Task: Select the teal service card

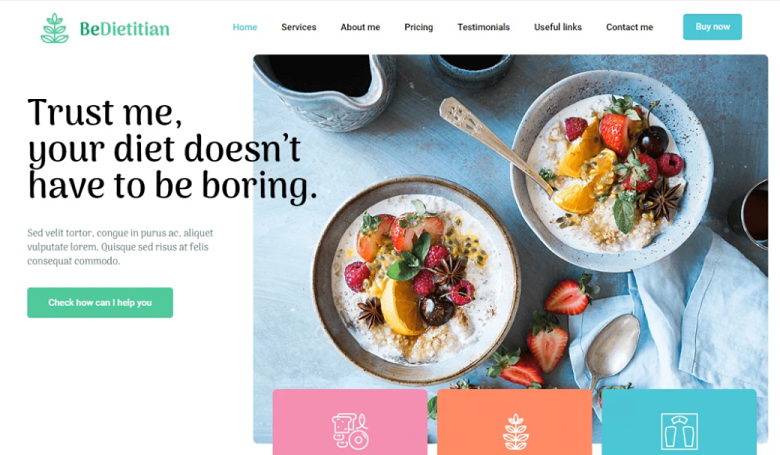Action: (x=679, y=422)
